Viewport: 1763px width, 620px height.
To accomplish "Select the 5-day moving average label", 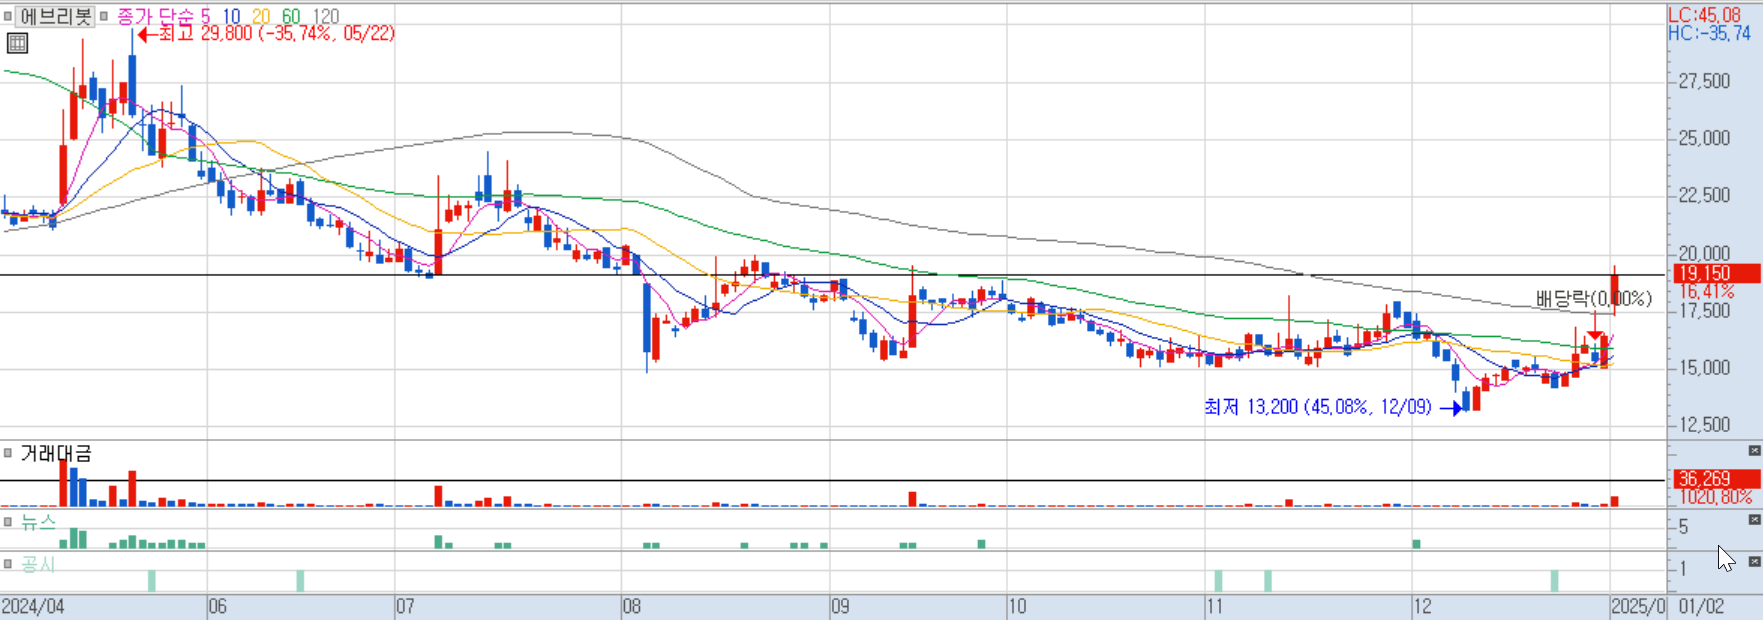I will (x=205, y=16).
